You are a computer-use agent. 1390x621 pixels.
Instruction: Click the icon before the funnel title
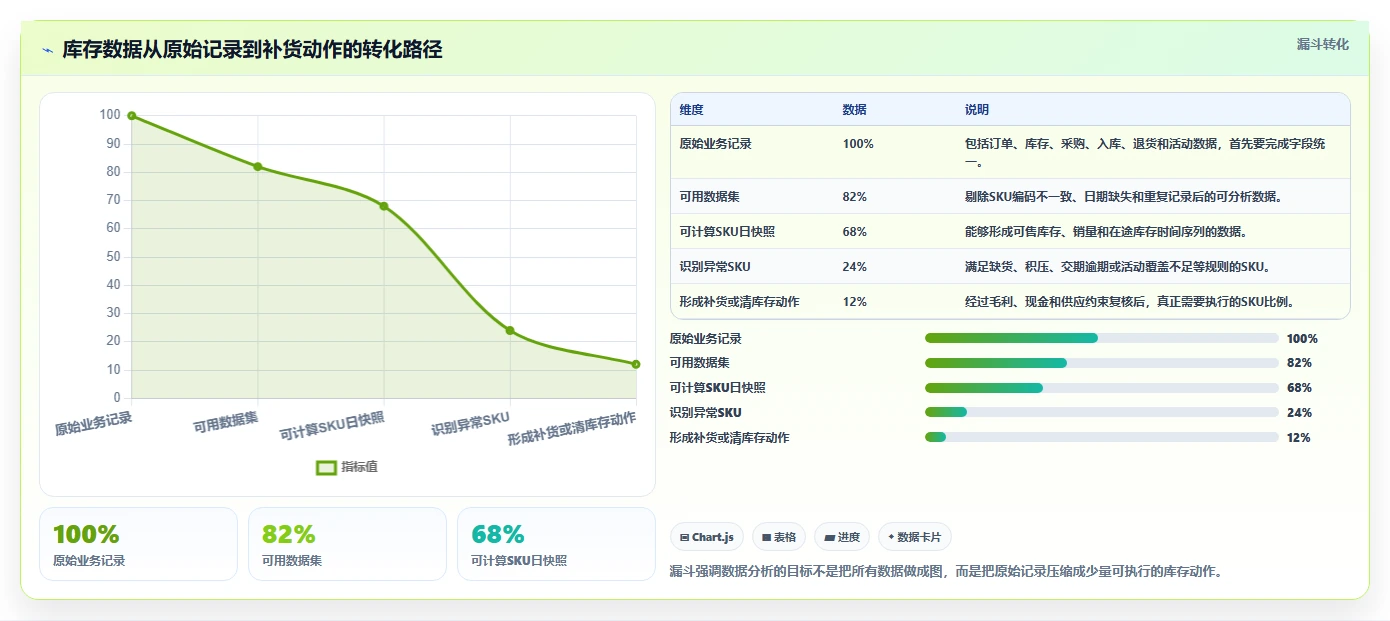[47, 50]
